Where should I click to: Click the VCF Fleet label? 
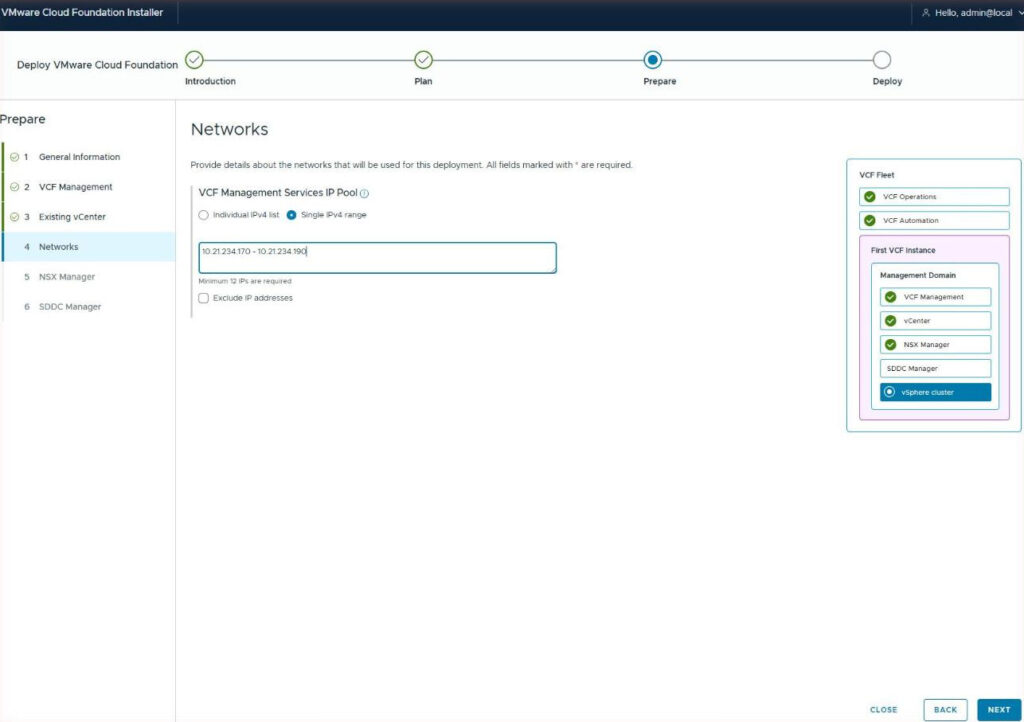[876, 175]
